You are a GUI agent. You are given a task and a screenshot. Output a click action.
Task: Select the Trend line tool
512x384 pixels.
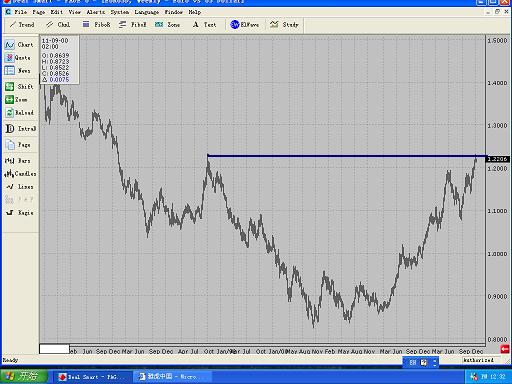point(22,25)
